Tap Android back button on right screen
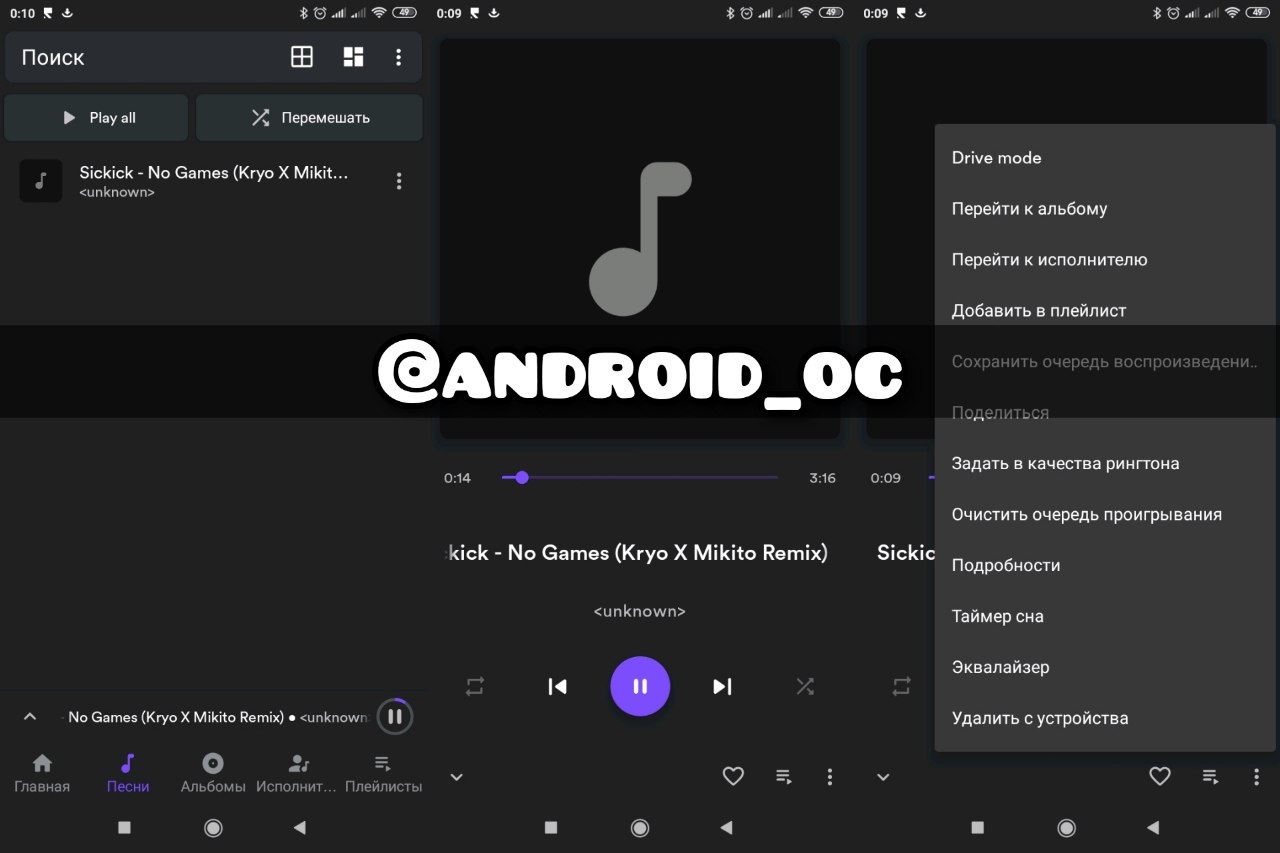This screenshot has height=853, width=1280. click(1153, 827)
